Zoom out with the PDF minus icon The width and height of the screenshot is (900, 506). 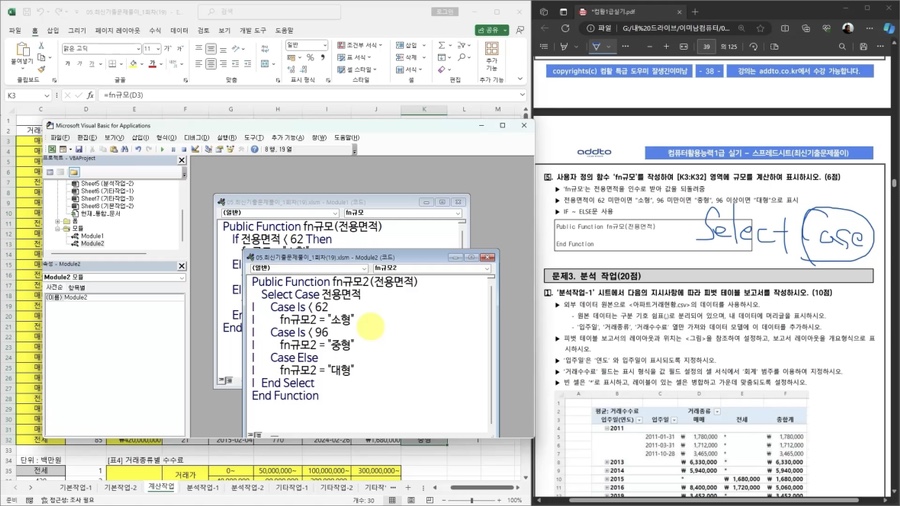coord(649,46)
